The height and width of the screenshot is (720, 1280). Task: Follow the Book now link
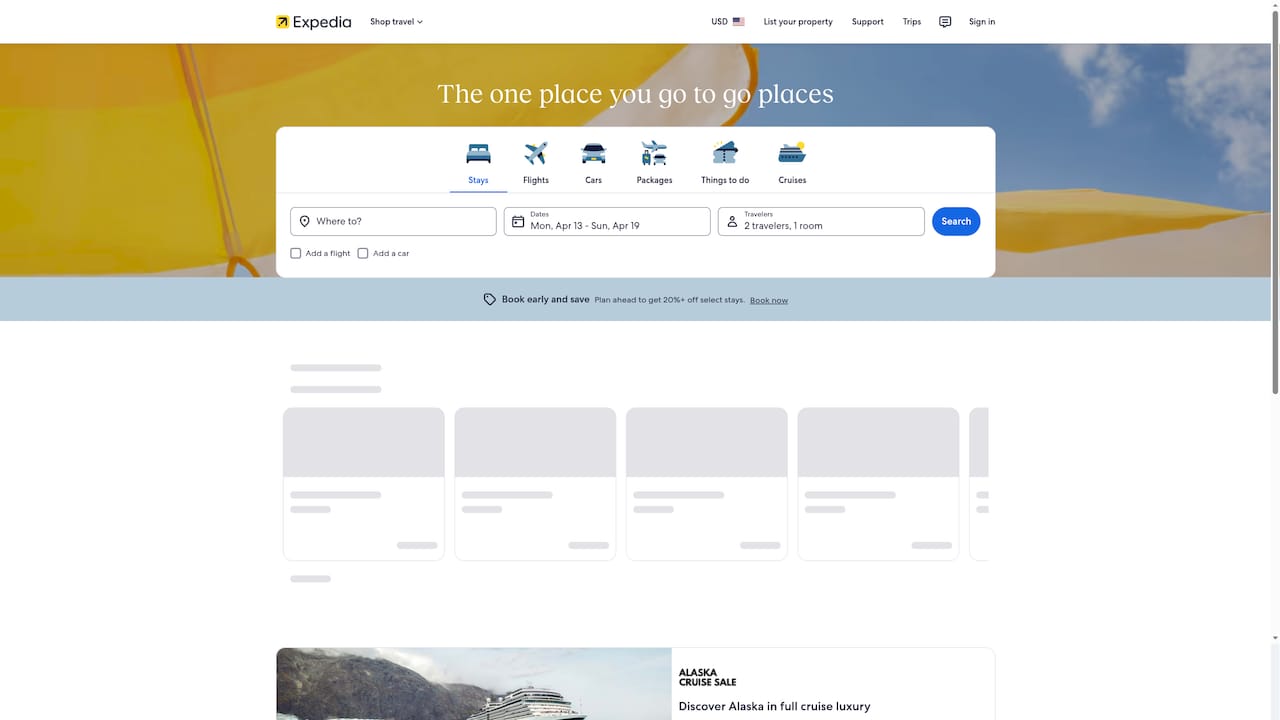click(768, 300)
